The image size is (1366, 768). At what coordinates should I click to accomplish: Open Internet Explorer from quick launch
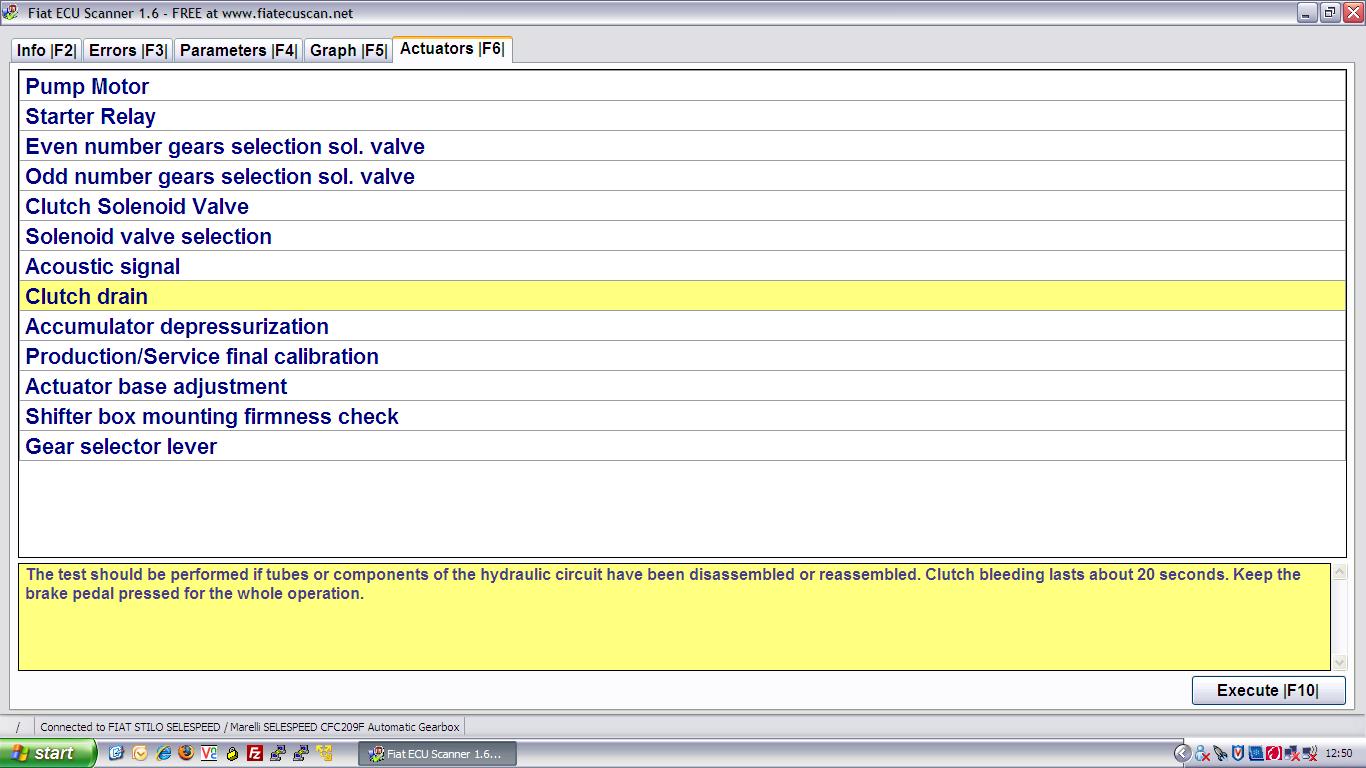[x=164, y=753]
